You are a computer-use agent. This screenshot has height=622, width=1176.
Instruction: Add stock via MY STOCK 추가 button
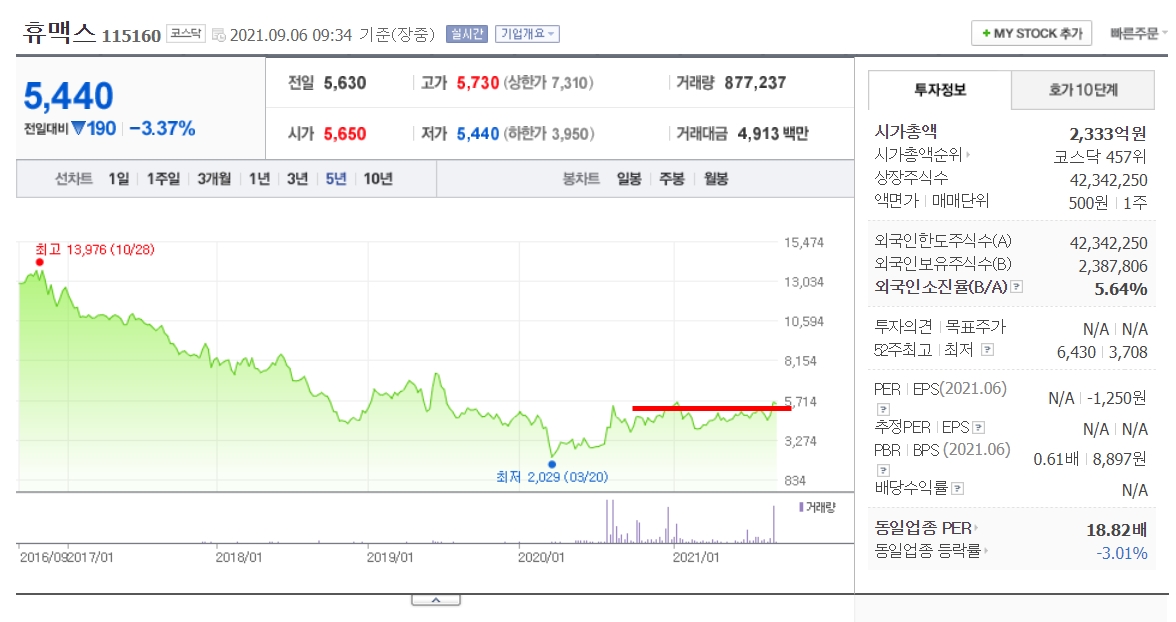1031,34
